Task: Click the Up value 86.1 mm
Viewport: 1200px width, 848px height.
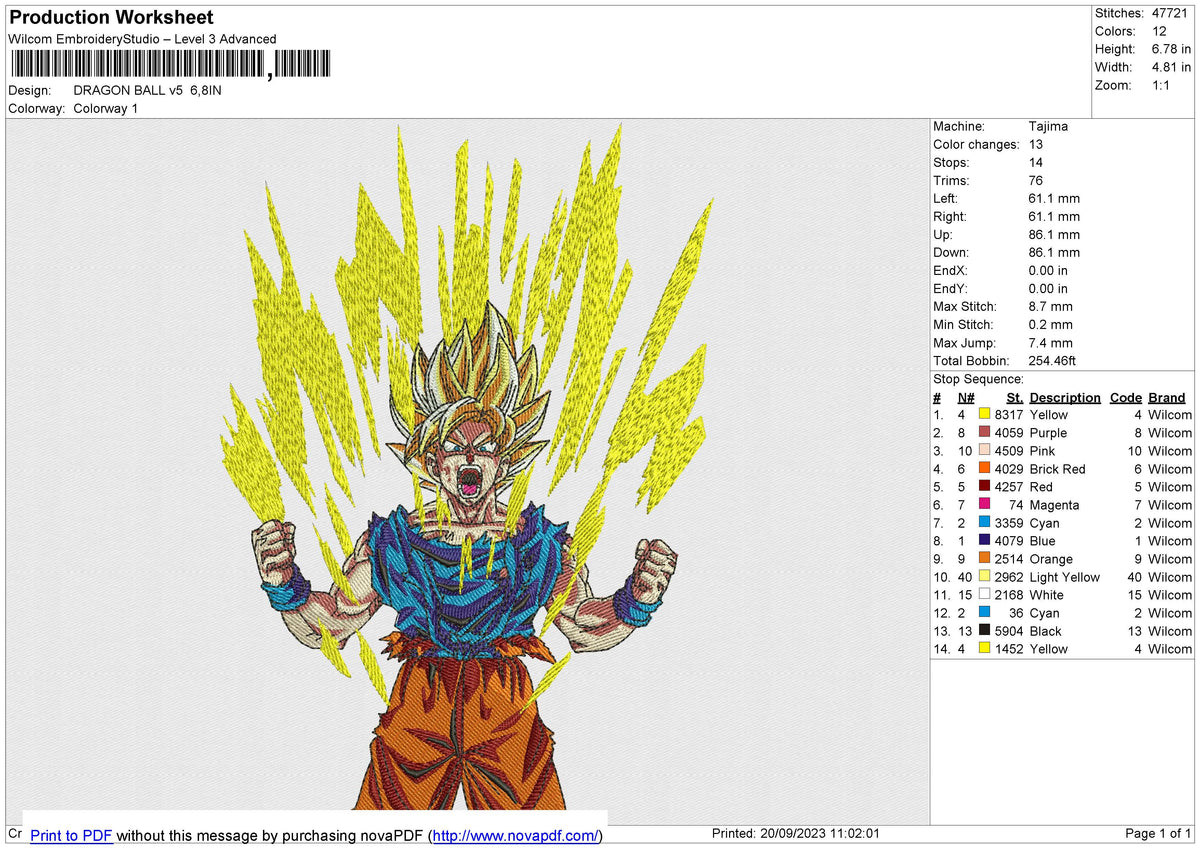Action: pyautogui.click(x=1054, y=235)
